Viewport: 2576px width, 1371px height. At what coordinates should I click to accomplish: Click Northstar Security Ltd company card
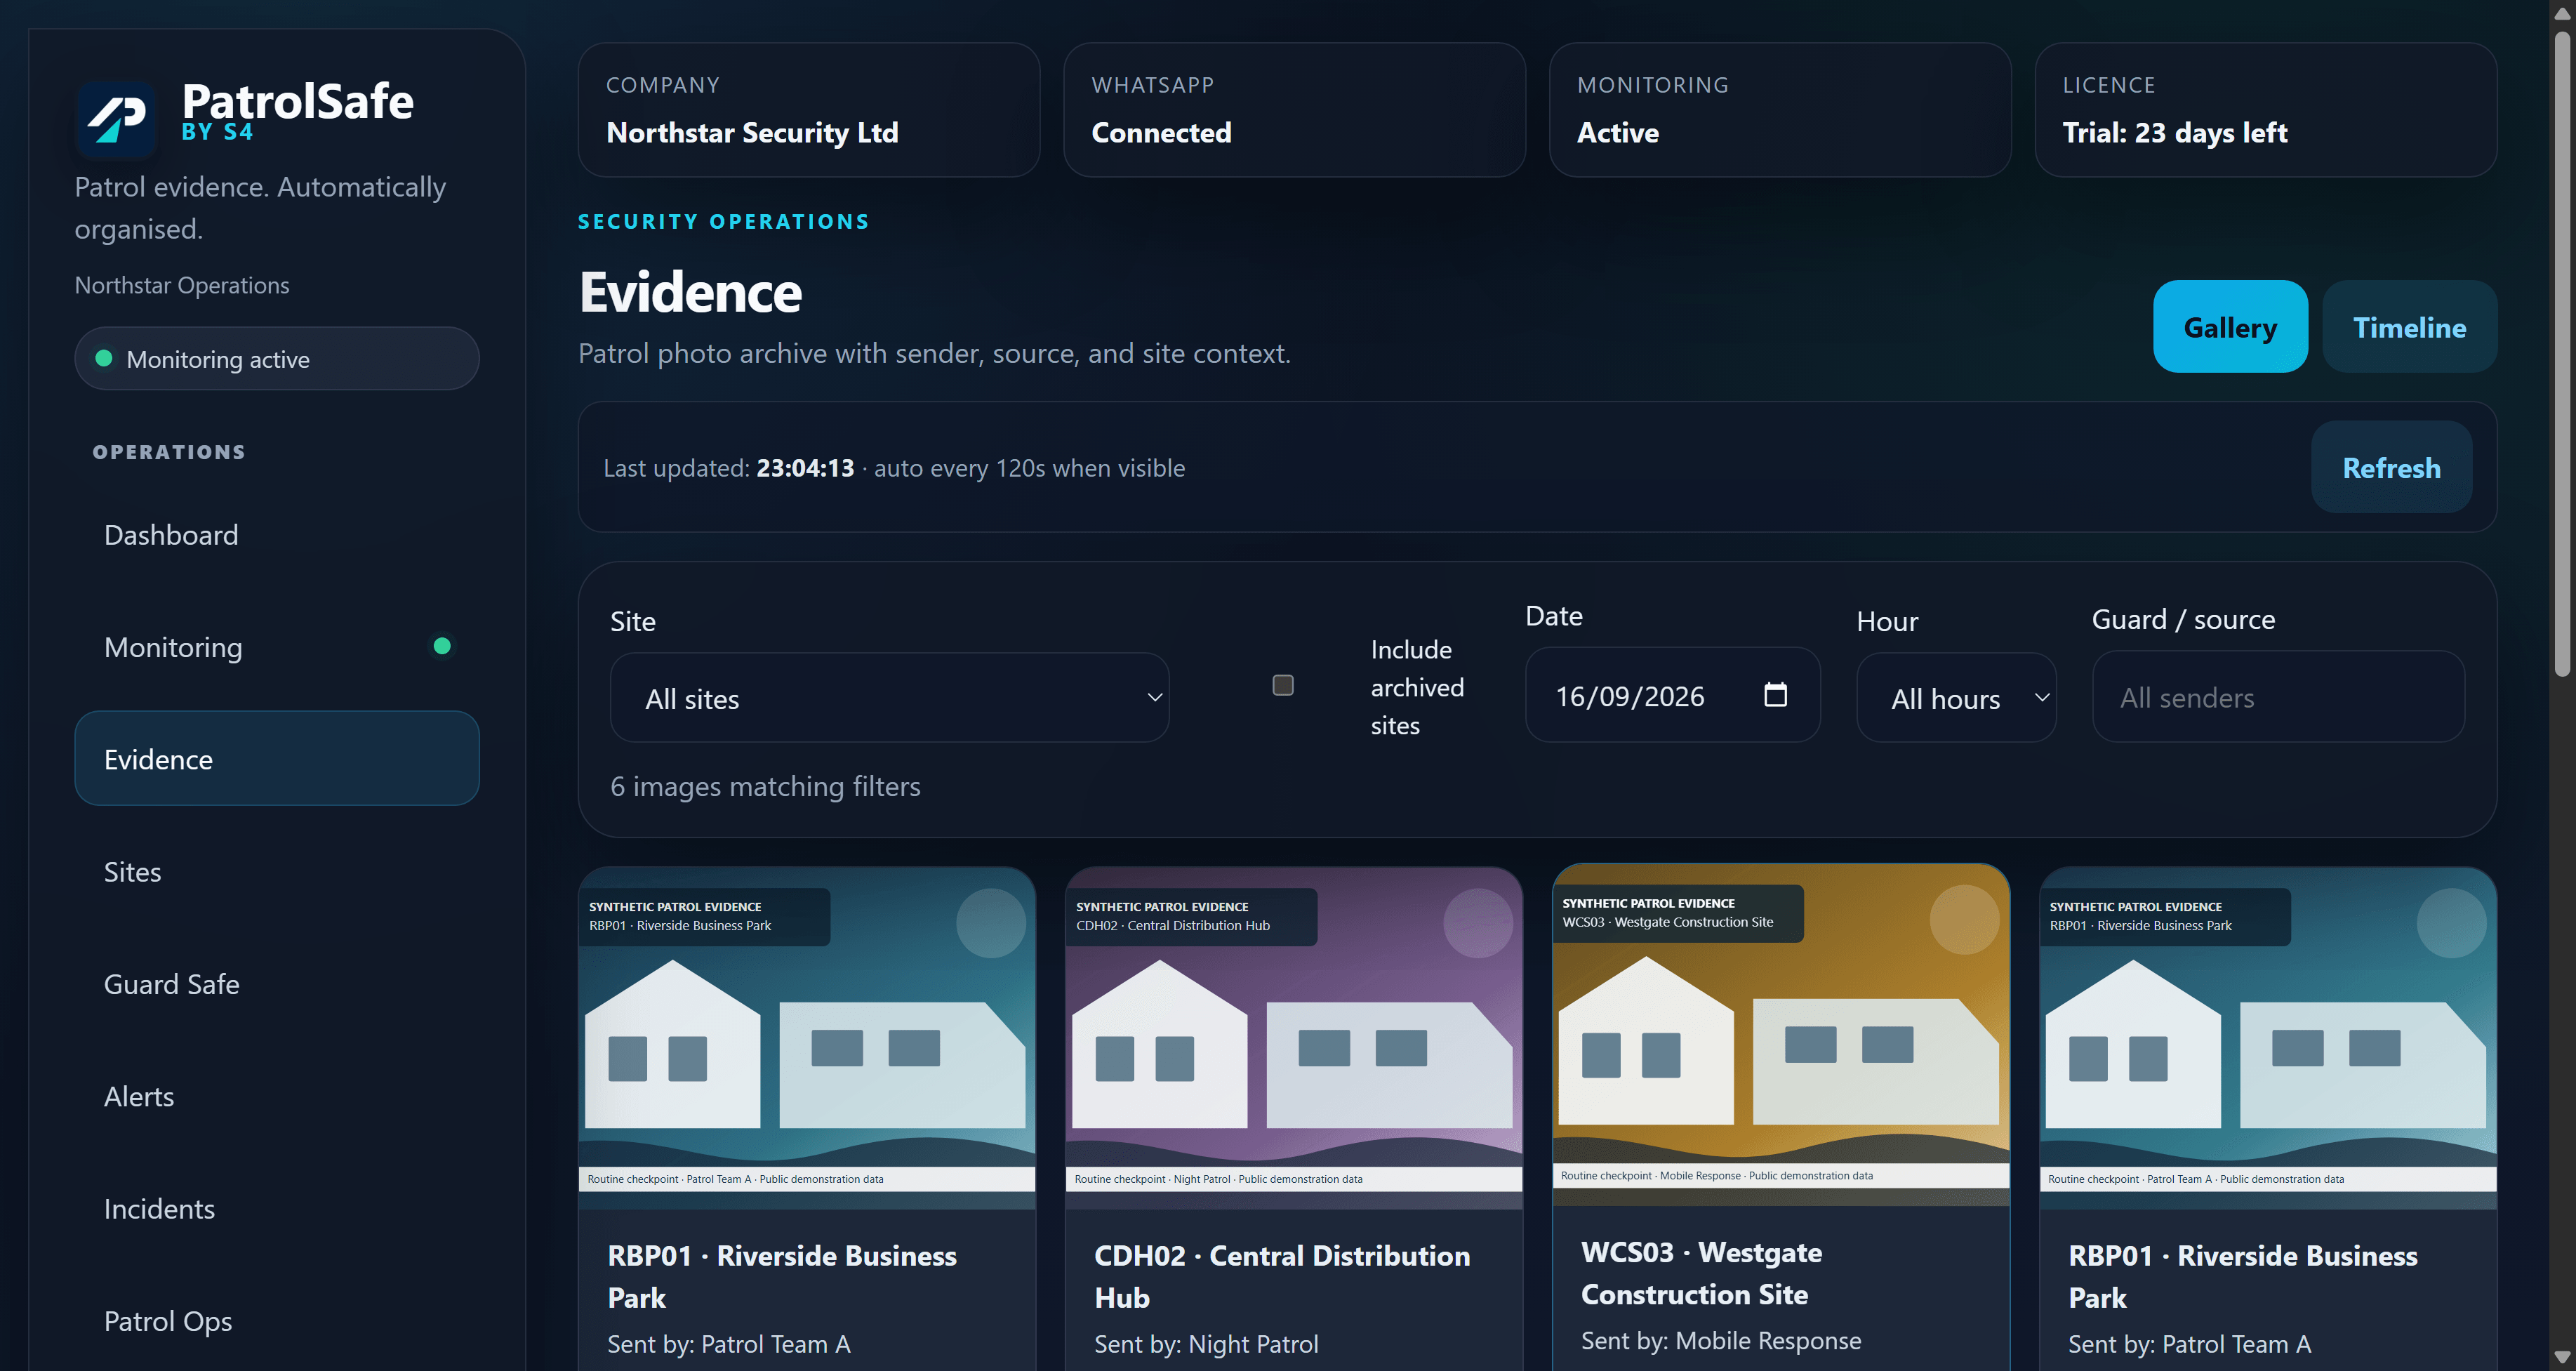(809, 110)
